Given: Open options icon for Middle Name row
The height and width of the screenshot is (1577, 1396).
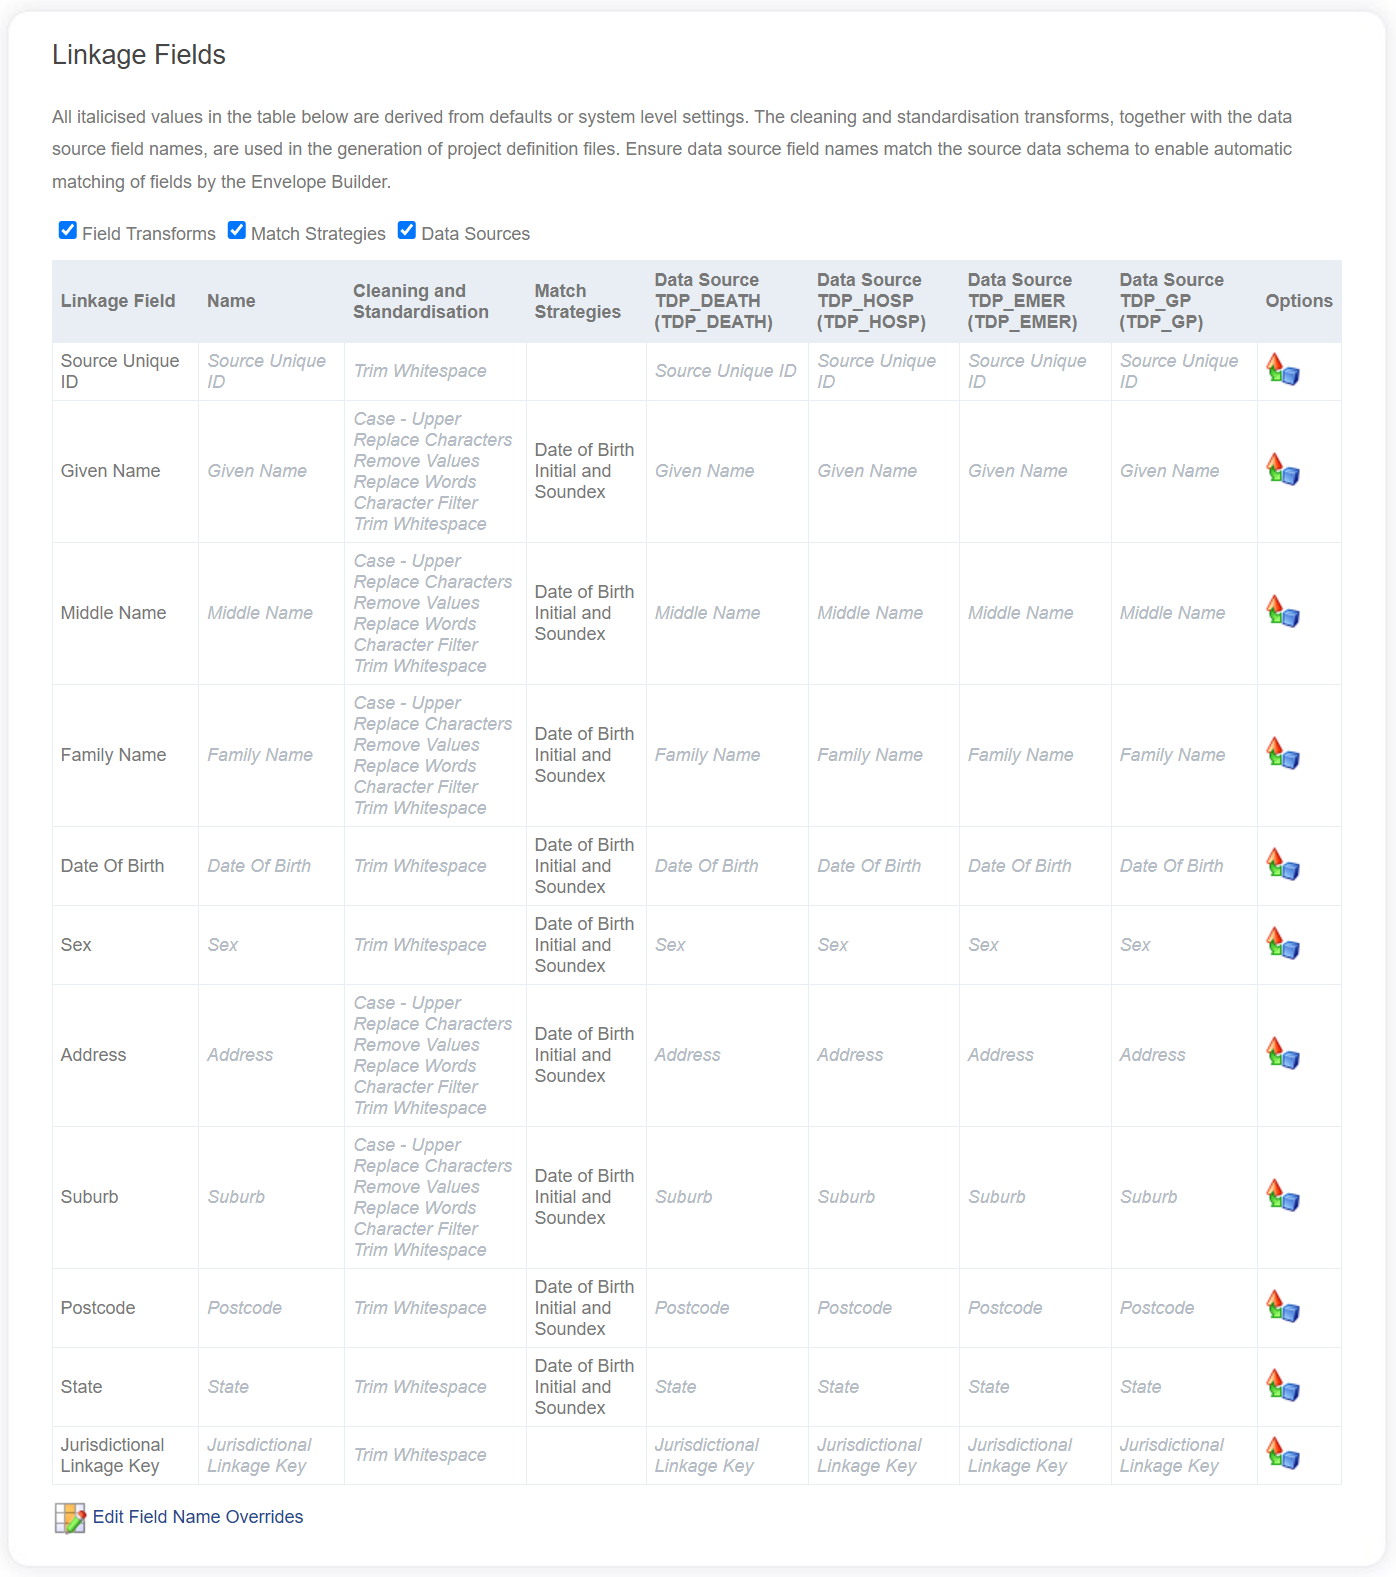Looking at the screenshot, I should pyautogui.click(x=1283, y=612).
